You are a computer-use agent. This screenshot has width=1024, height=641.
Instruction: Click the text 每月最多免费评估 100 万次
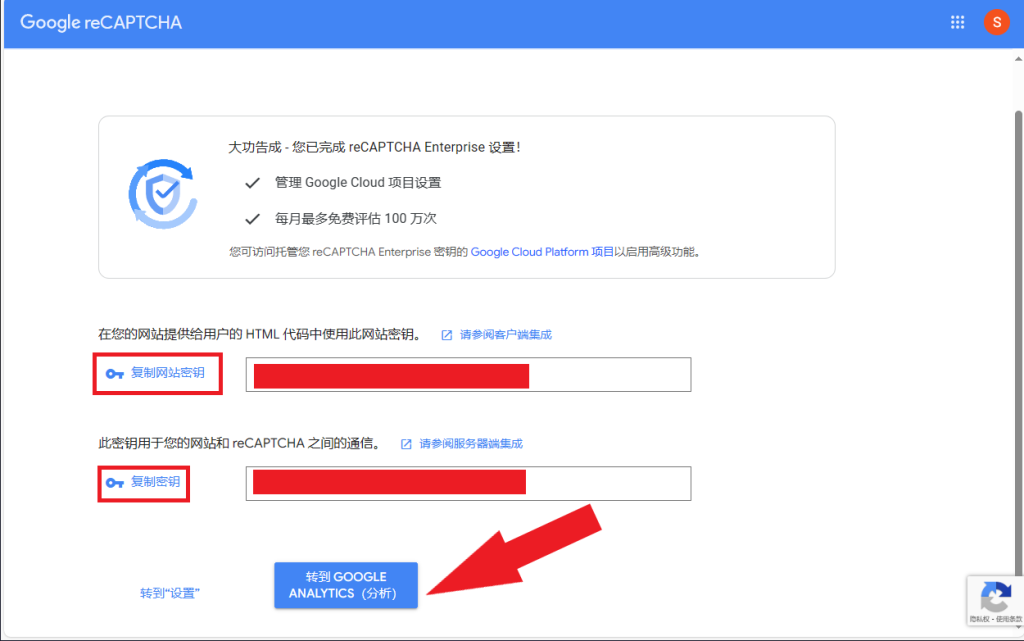click(x=356, y=219)
